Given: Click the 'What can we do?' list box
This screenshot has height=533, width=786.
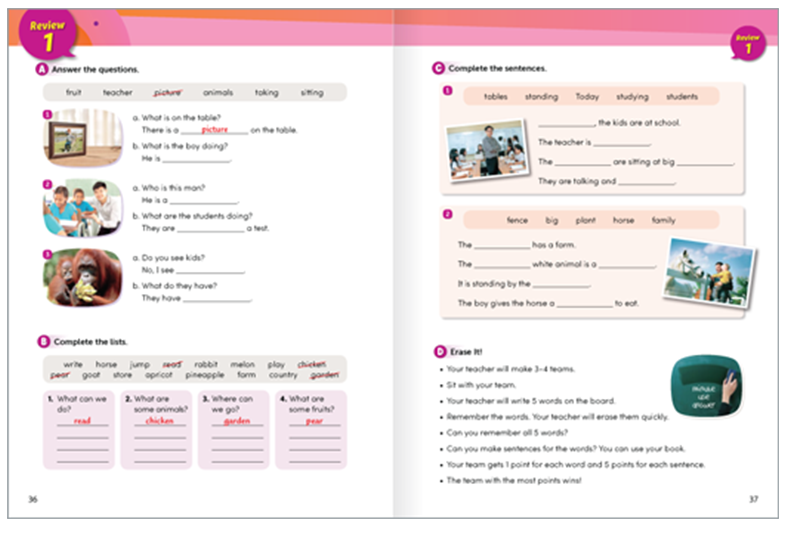Looking at the screenshot, I should pos(79,430).
